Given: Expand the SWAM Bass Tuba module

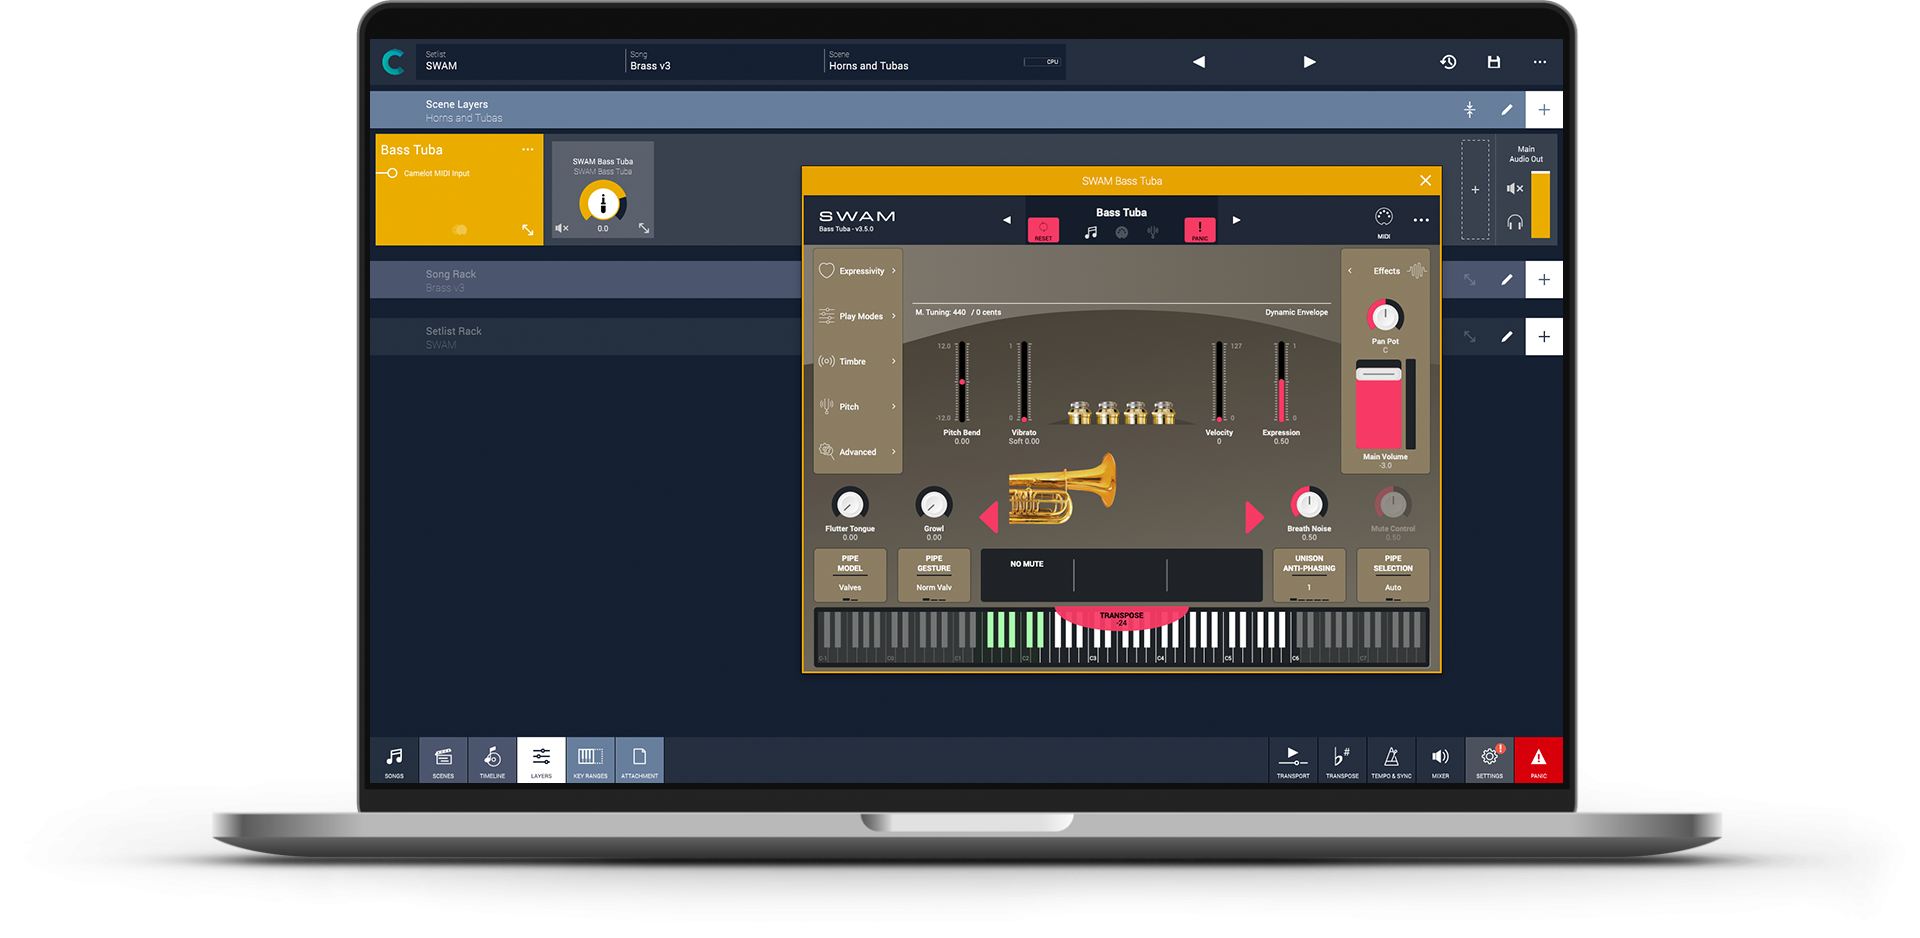Looking at the screenshot, I should [644, 228].
